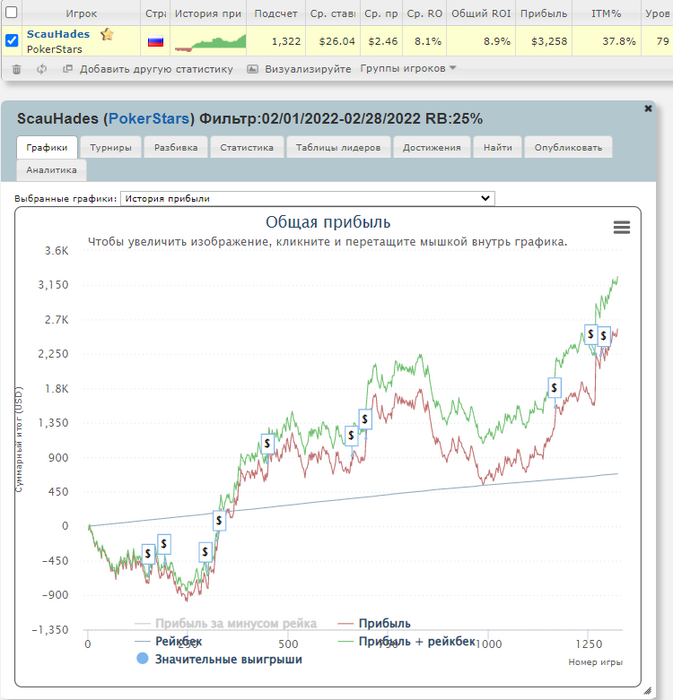Sort by the Общий ROI column header
The image size is (673, 700).
pyautogui.click(x=481, y=13)
